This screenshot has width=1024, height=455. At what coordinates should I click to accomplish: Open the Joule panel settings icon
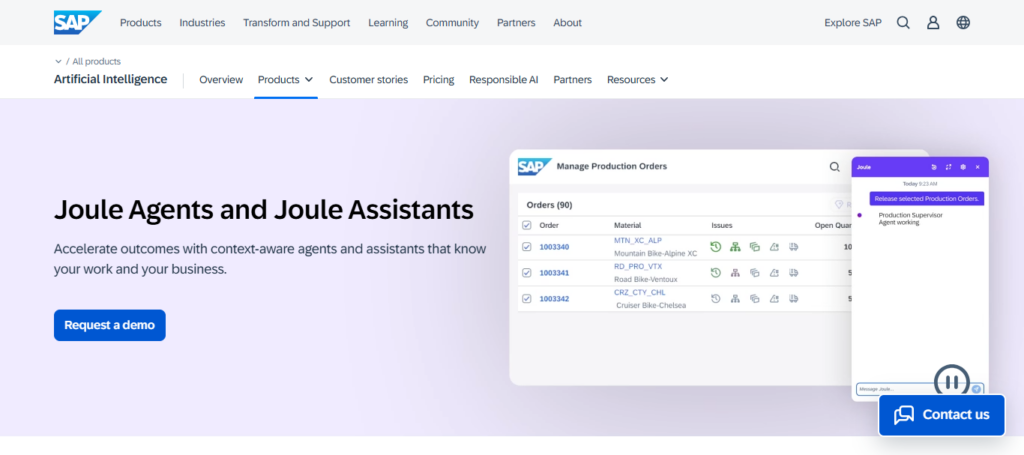963,167
